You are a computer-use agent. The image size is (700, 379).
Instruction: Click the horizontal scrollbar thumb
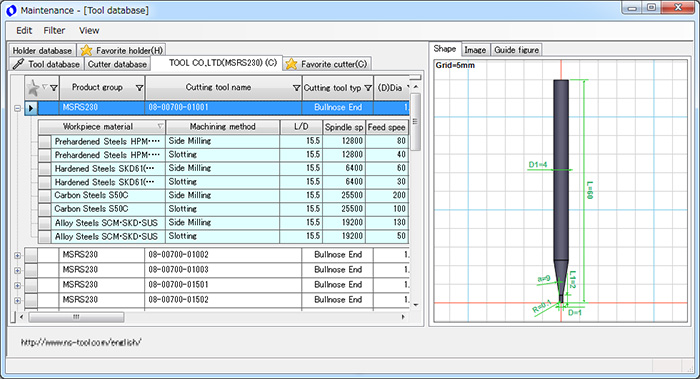[x=76, y=317]
